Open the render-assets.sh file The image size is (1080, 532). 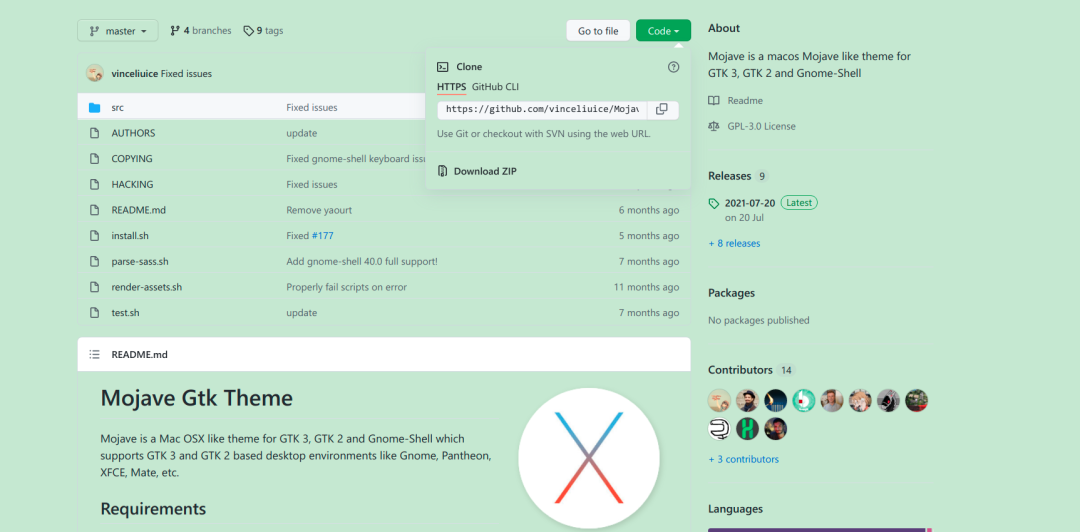click(x=147, y=287)
